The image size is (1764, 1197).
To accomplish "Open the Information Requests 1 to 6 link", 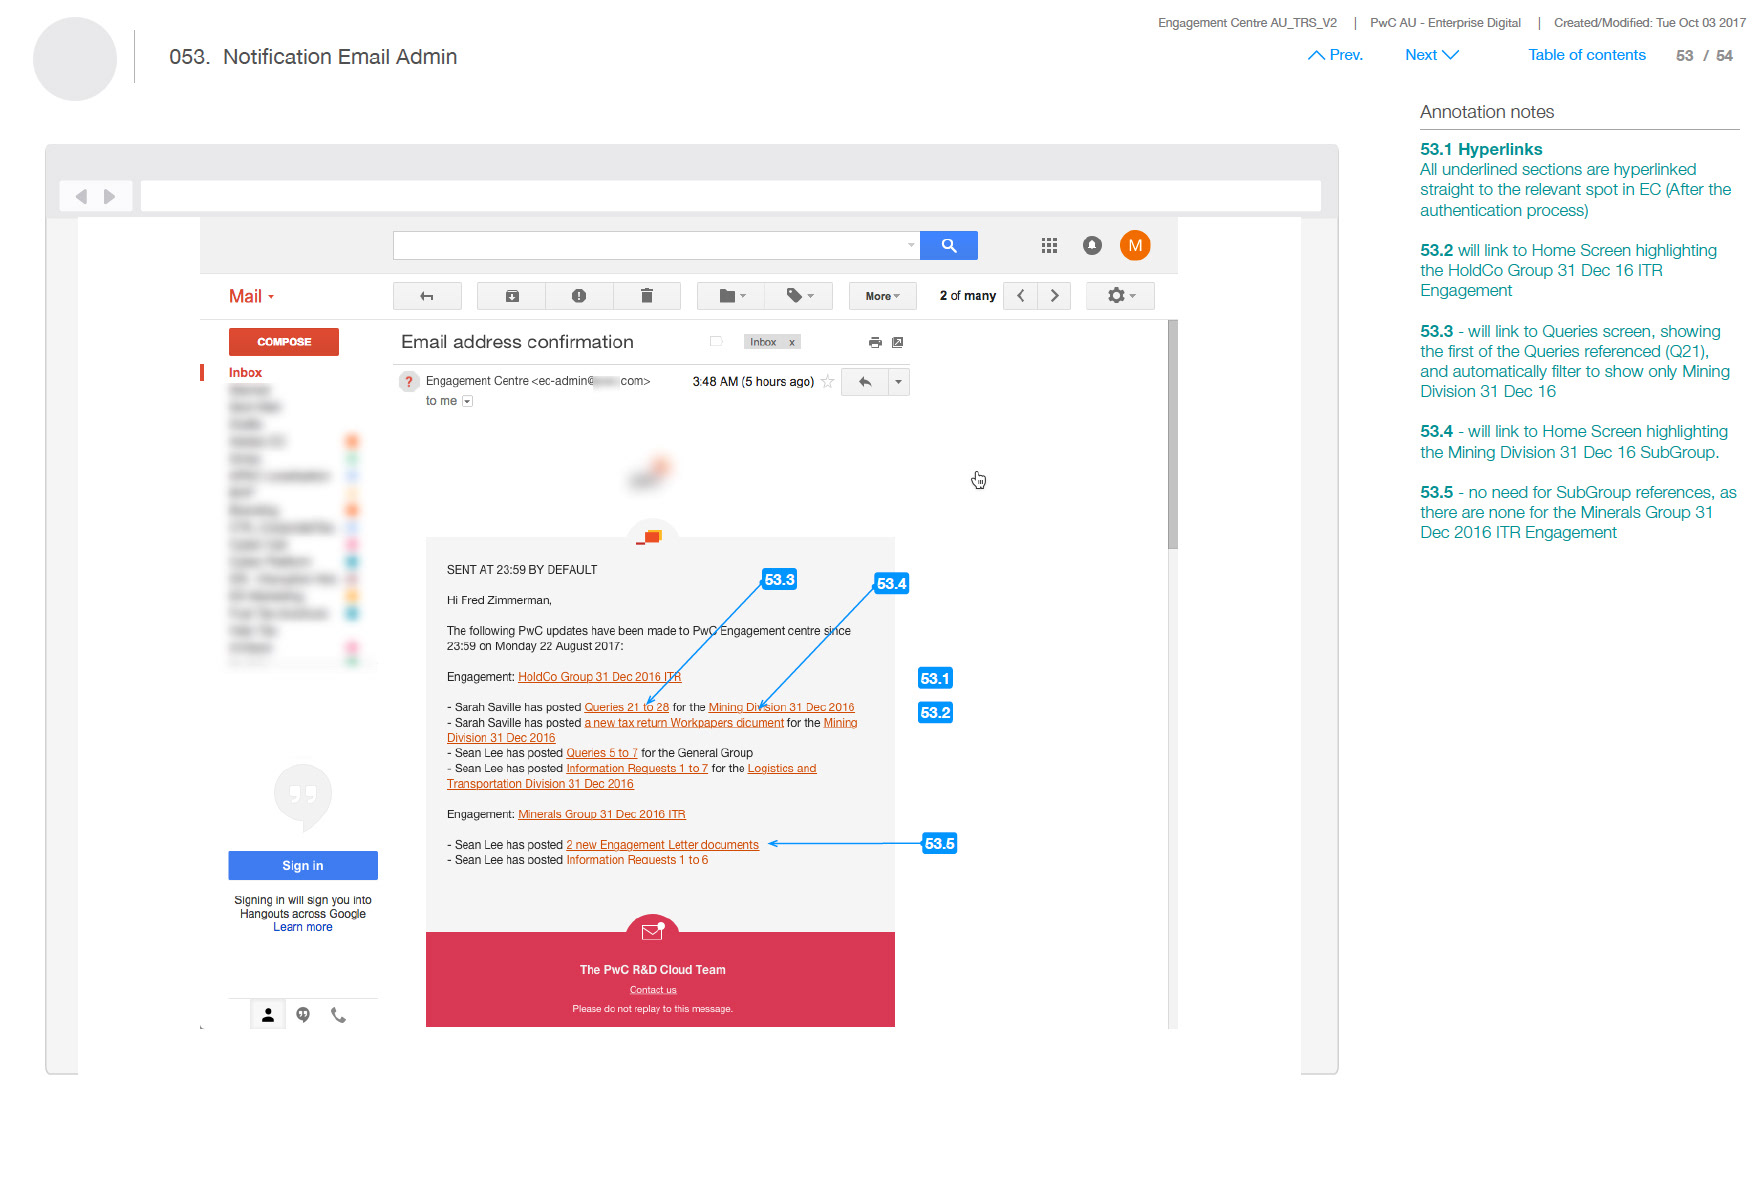I will pyautogui.click(x=637, y=860).
